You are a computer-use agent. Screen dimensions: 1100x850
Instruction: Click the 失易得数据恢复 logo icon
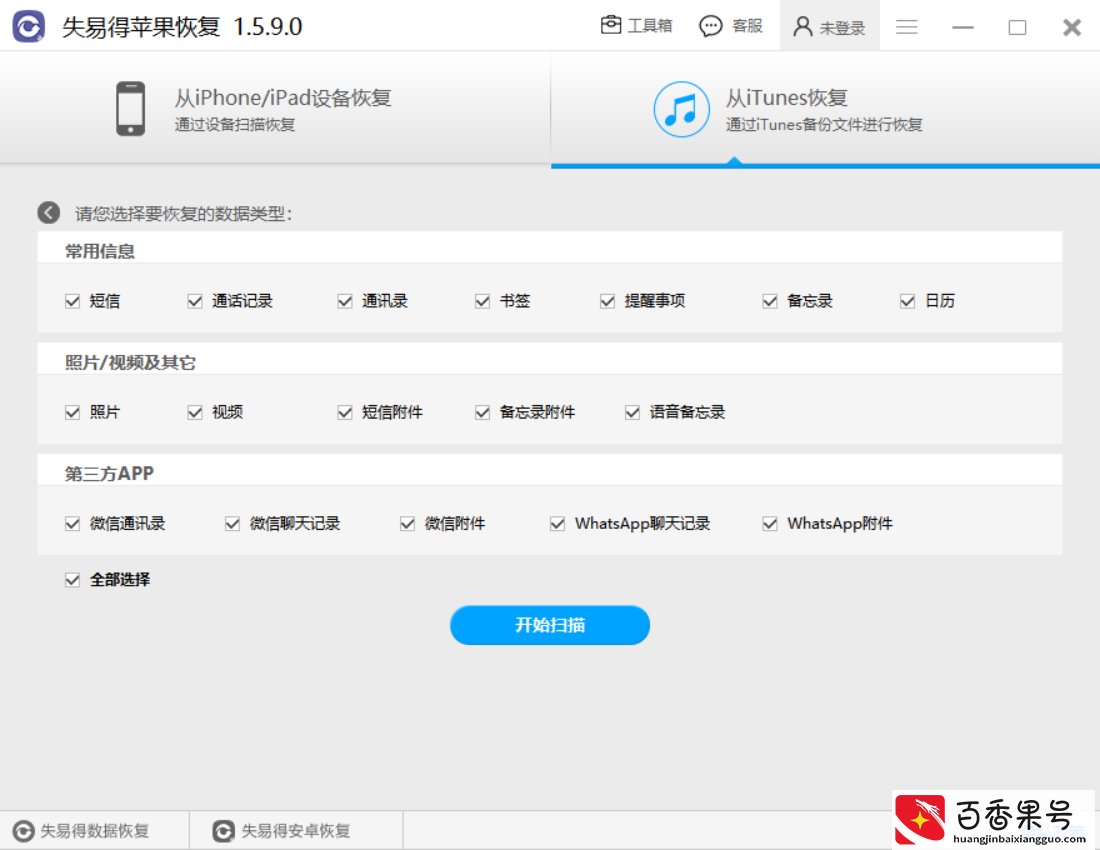click(23, 830)
